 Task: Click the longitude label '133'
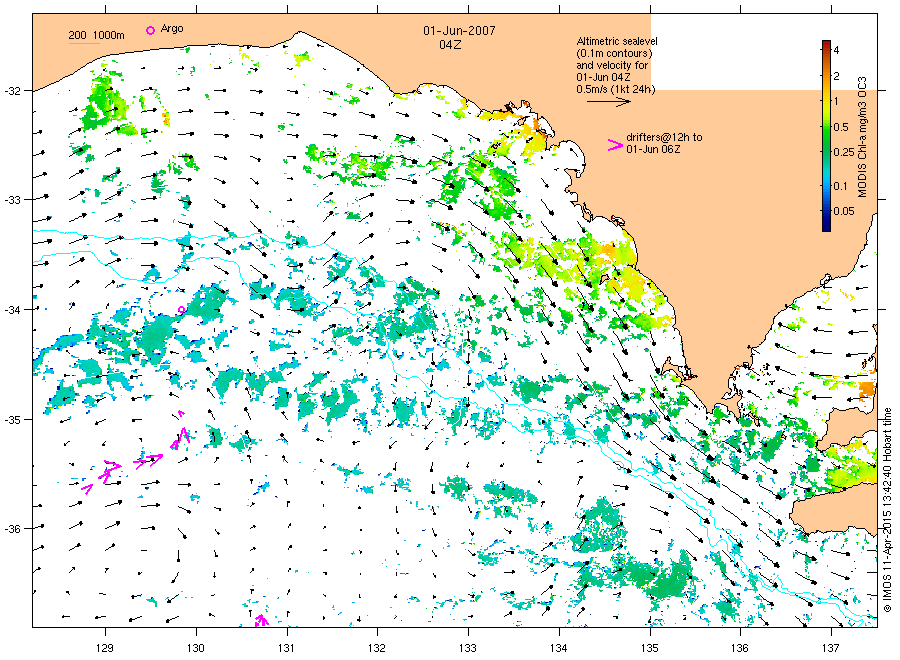point(468,648)
